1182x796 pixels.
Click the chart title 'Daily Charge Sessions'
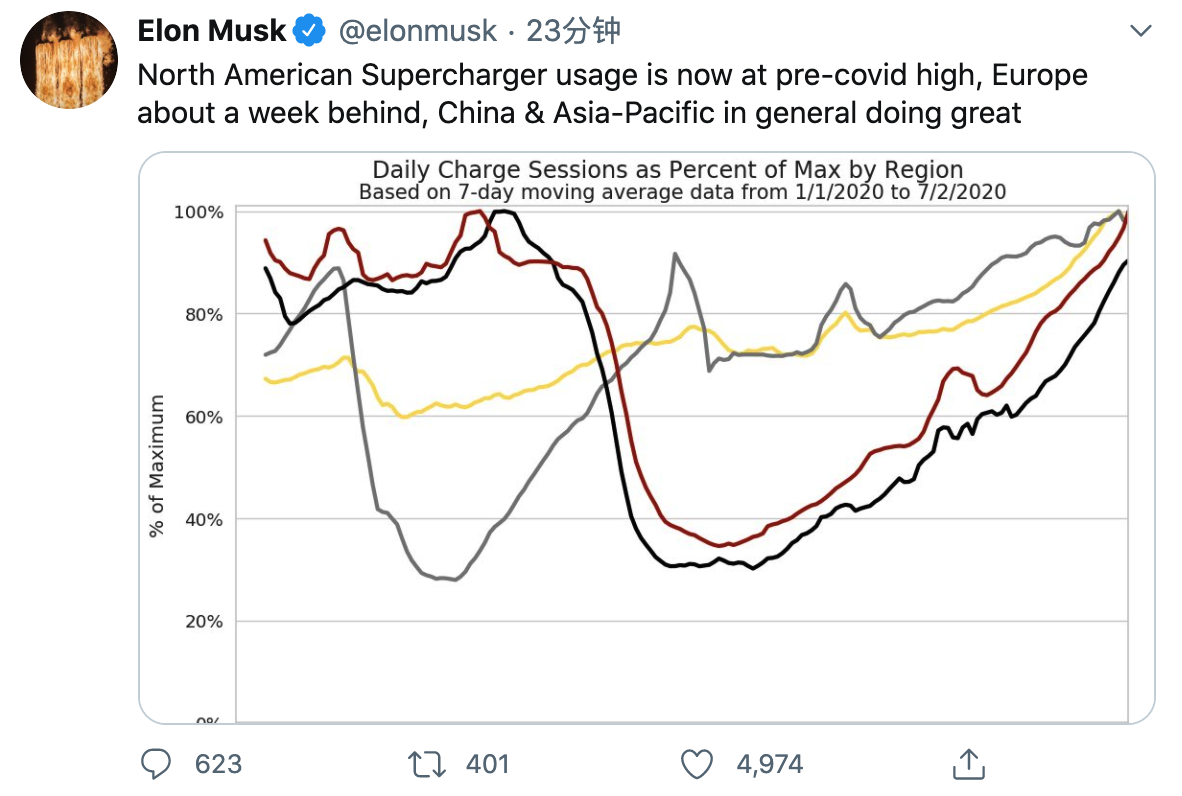coord(668,170)
